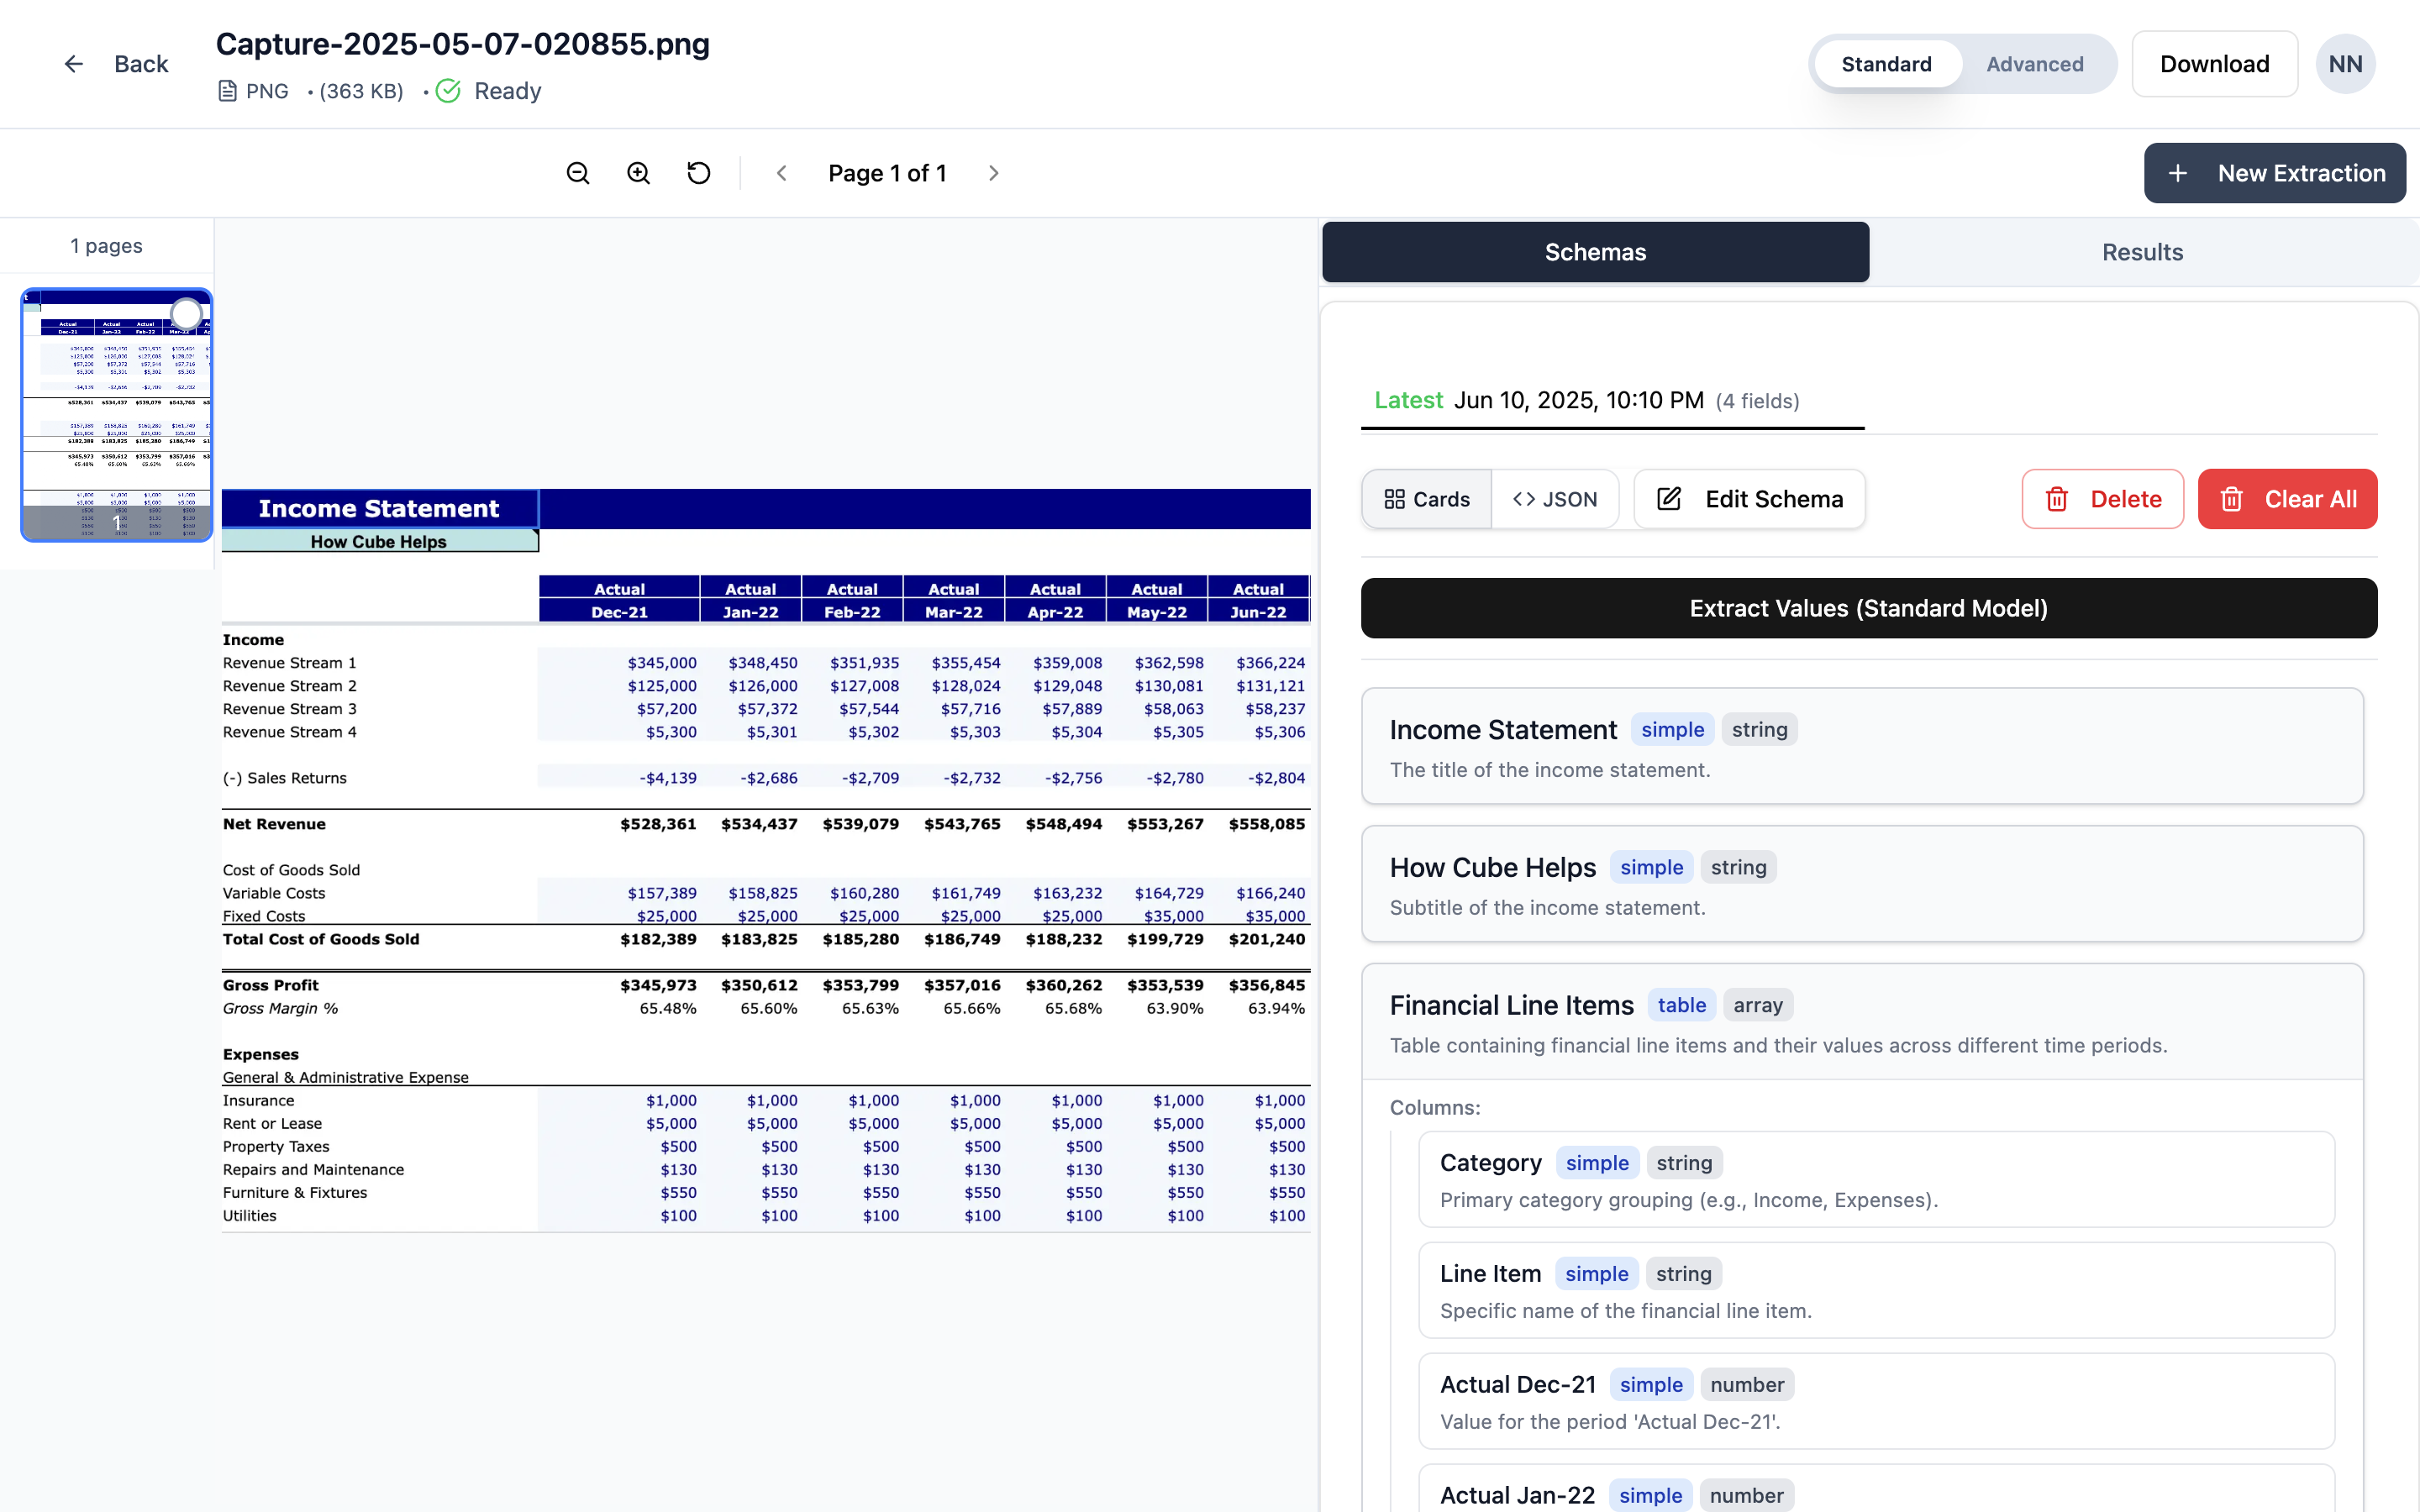
Task: Select the Latest Jun 10 schema version tab
Action: 1586,401
